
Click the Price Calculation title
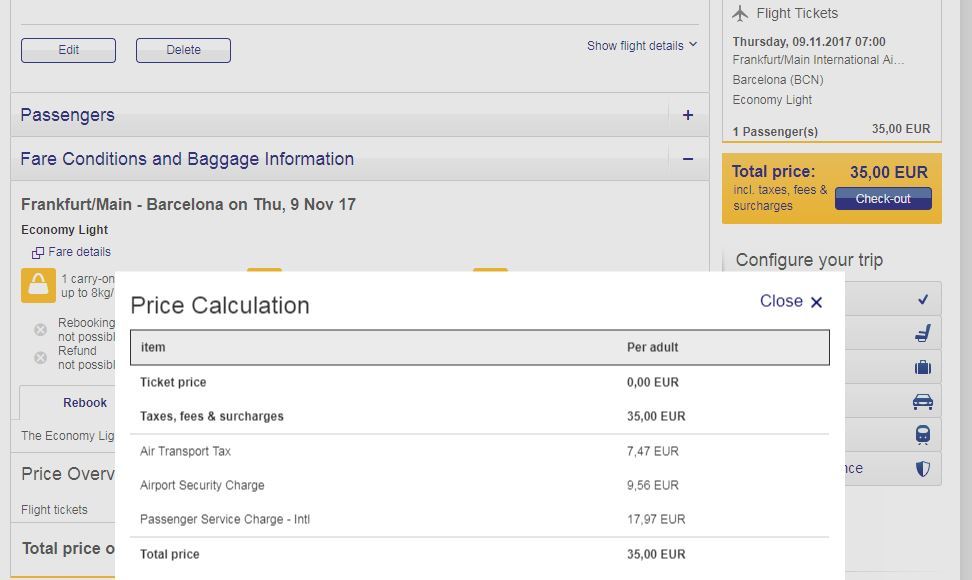220,305
